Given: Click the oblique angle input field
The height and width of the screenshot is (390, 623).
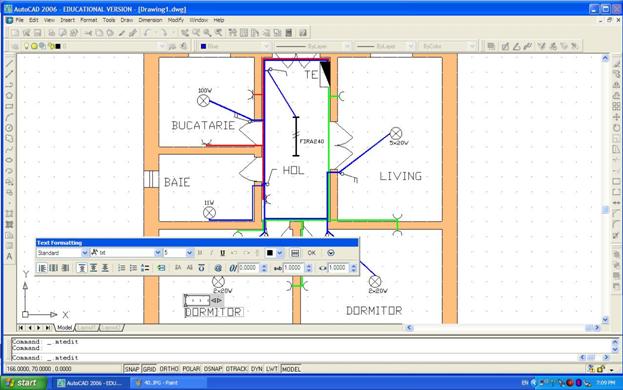Looking at the screenshot, I should pos(248,268).
